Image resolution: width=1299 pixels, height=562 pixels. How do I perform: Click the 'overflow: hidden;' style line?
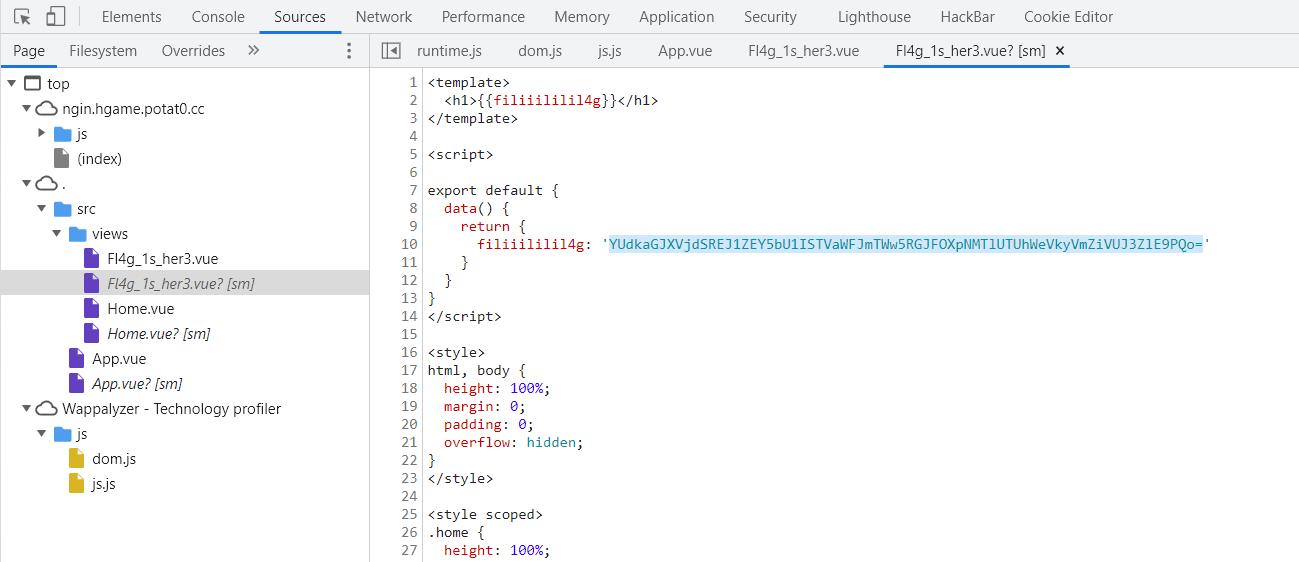click(513, 442)
